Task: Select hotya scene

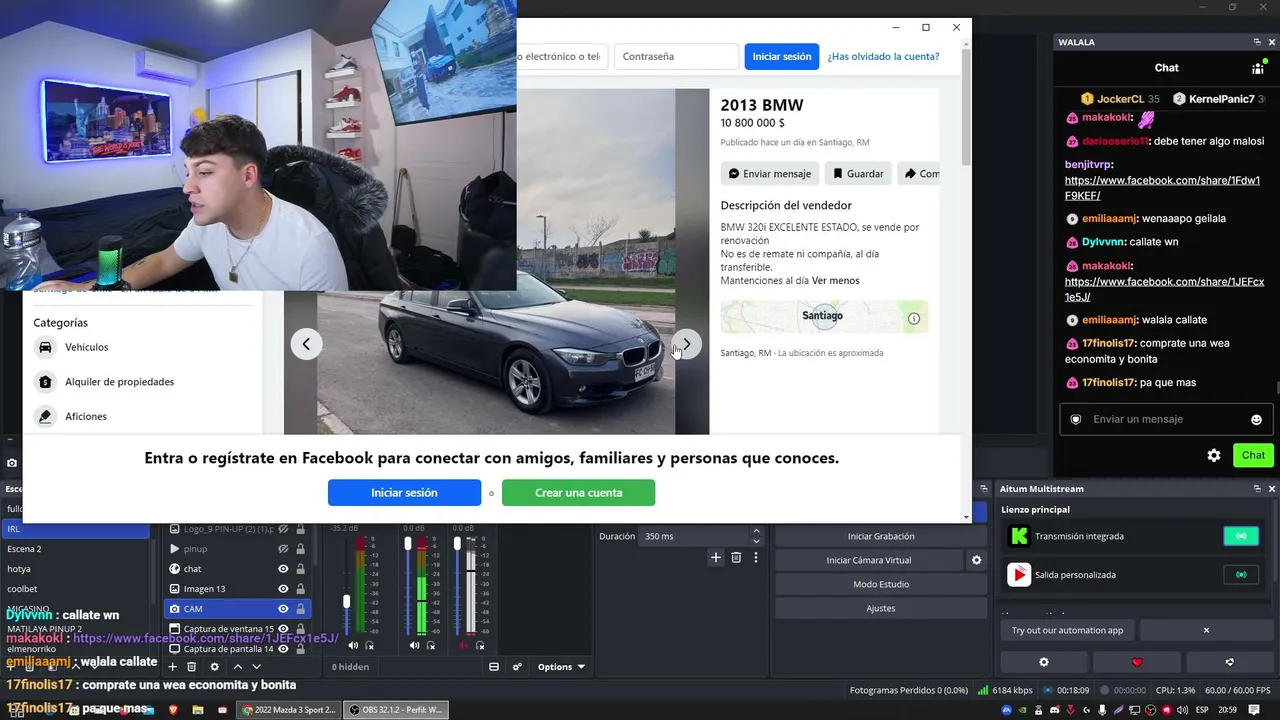Action: click(76, 569)
